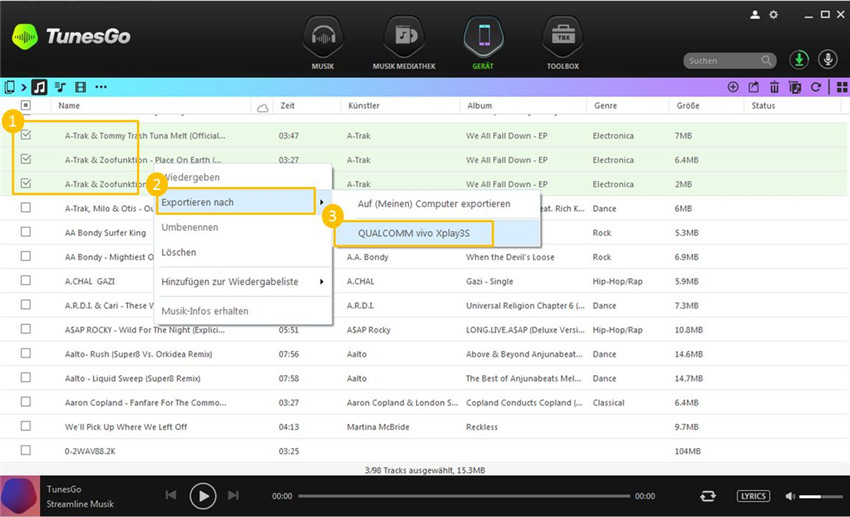Screen dimensions: 850x517
Task: Sort by Künstler column header
Action: pos(364,106)
